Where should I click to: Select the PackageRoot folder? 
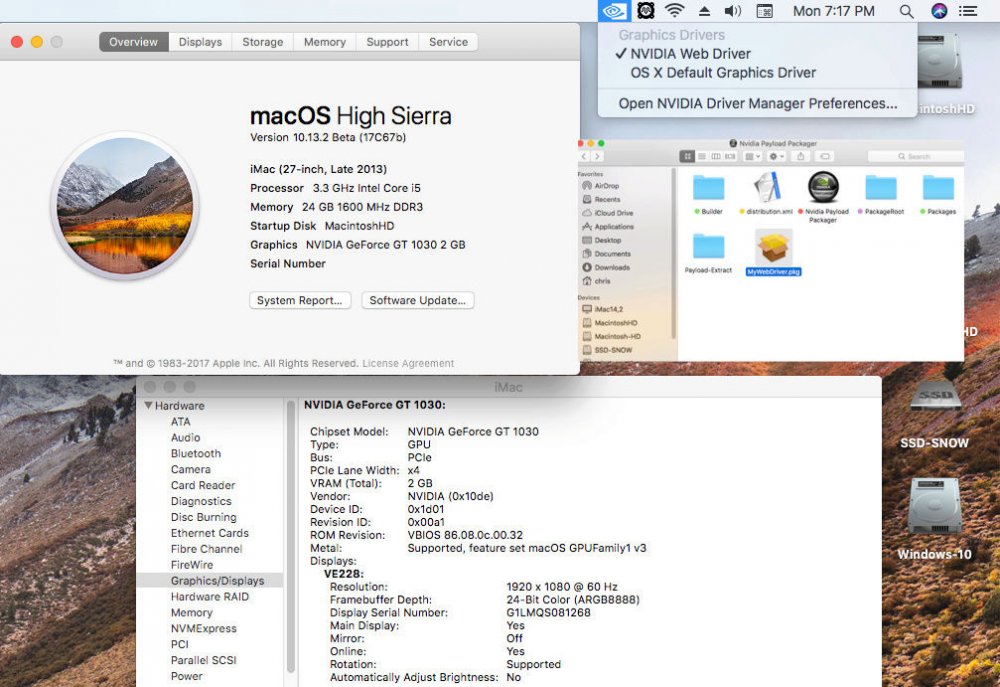[x=881, y=194]
